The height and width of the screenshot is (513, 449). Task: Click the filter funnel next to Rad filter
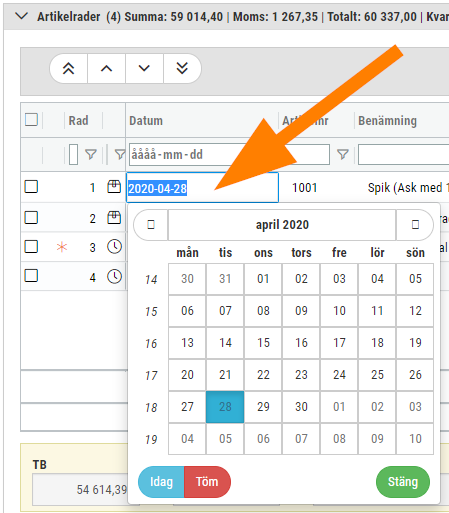(91, 154)
